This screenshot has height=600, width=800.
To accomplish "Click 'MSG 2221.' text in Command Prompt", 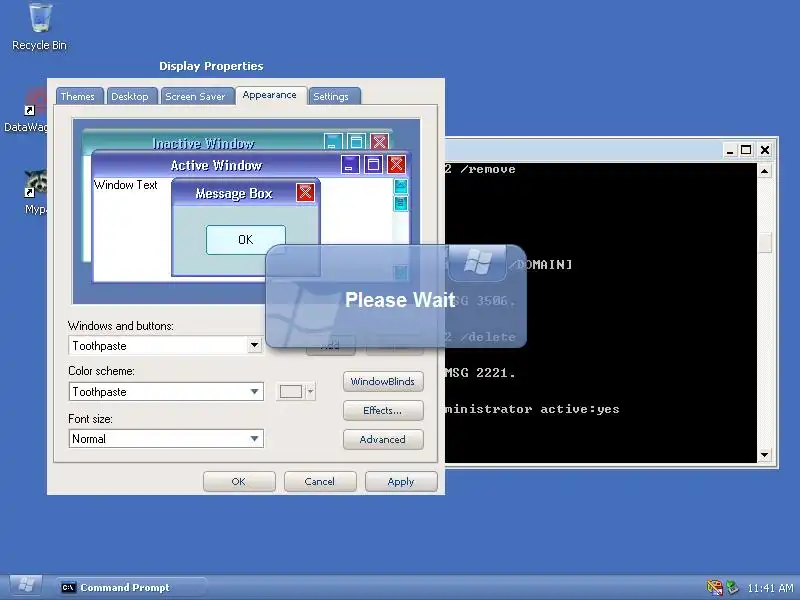I will (480, 373).
